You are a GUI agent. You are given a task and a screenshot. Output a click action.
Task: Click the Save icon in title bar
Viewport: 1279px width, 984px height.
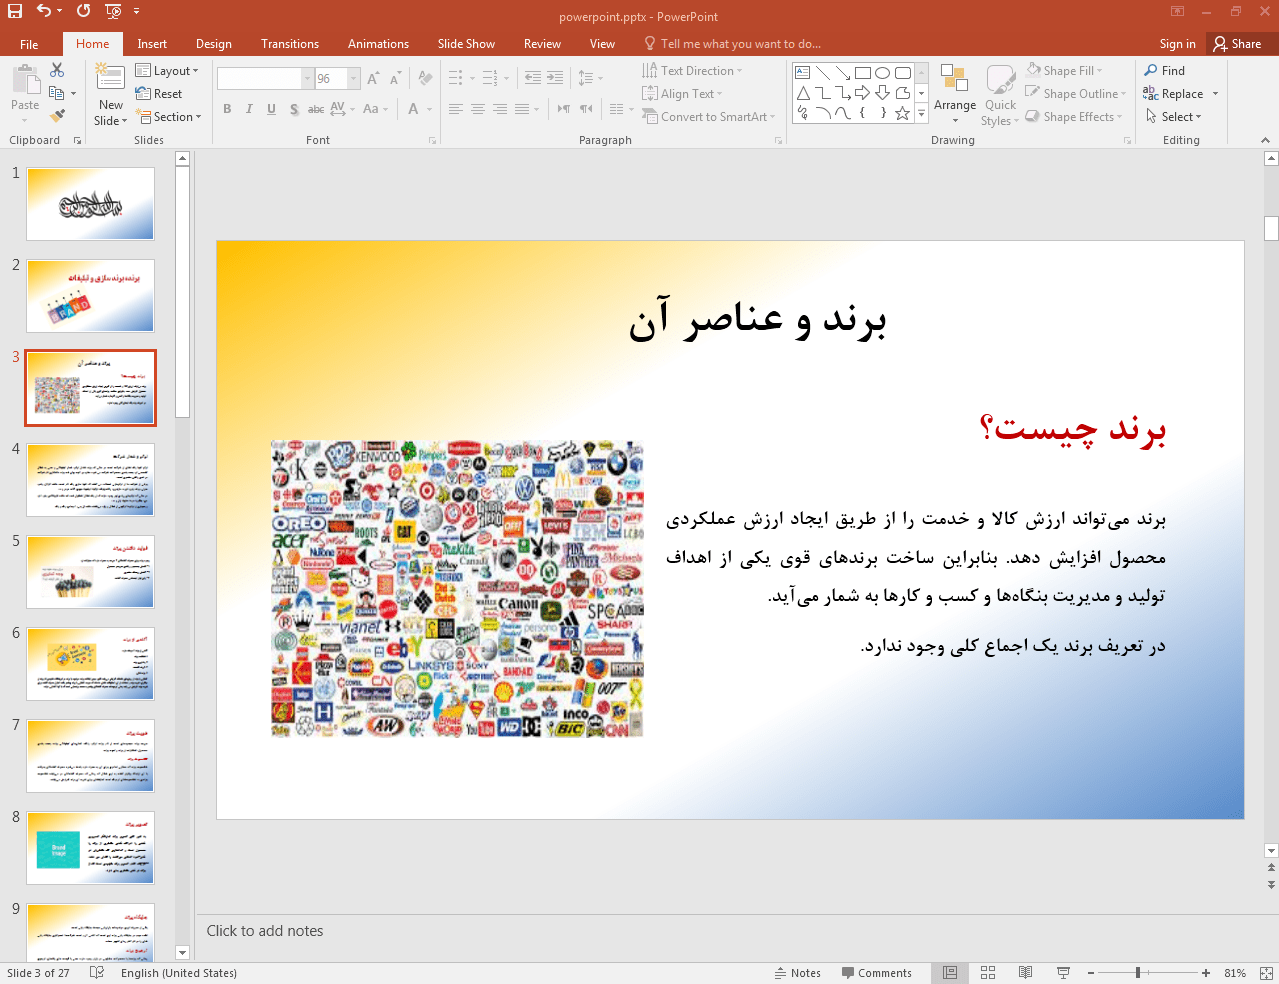pos(15,11)
